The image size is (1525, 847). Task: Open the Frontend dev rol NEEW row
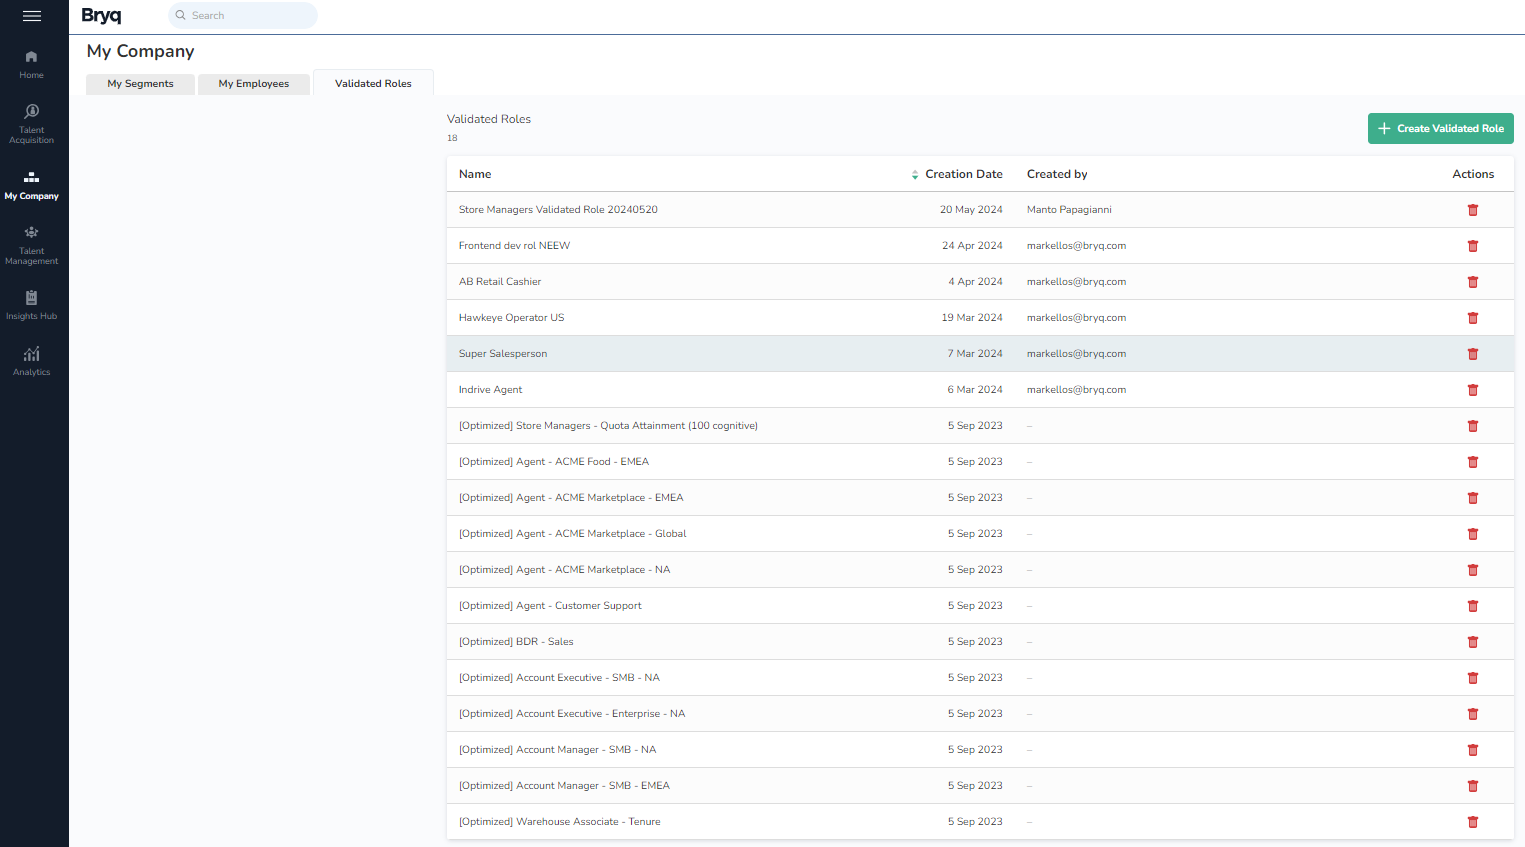coord(514,246)
